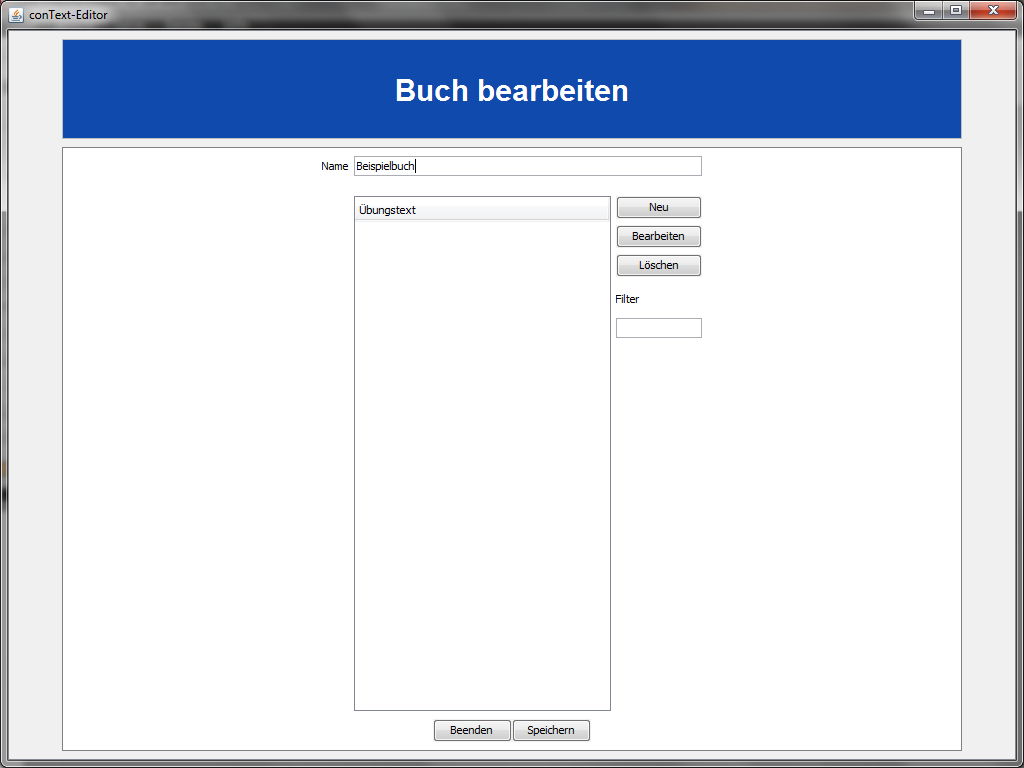
Task: Save with the Speichern button
Action: point(551,731)
